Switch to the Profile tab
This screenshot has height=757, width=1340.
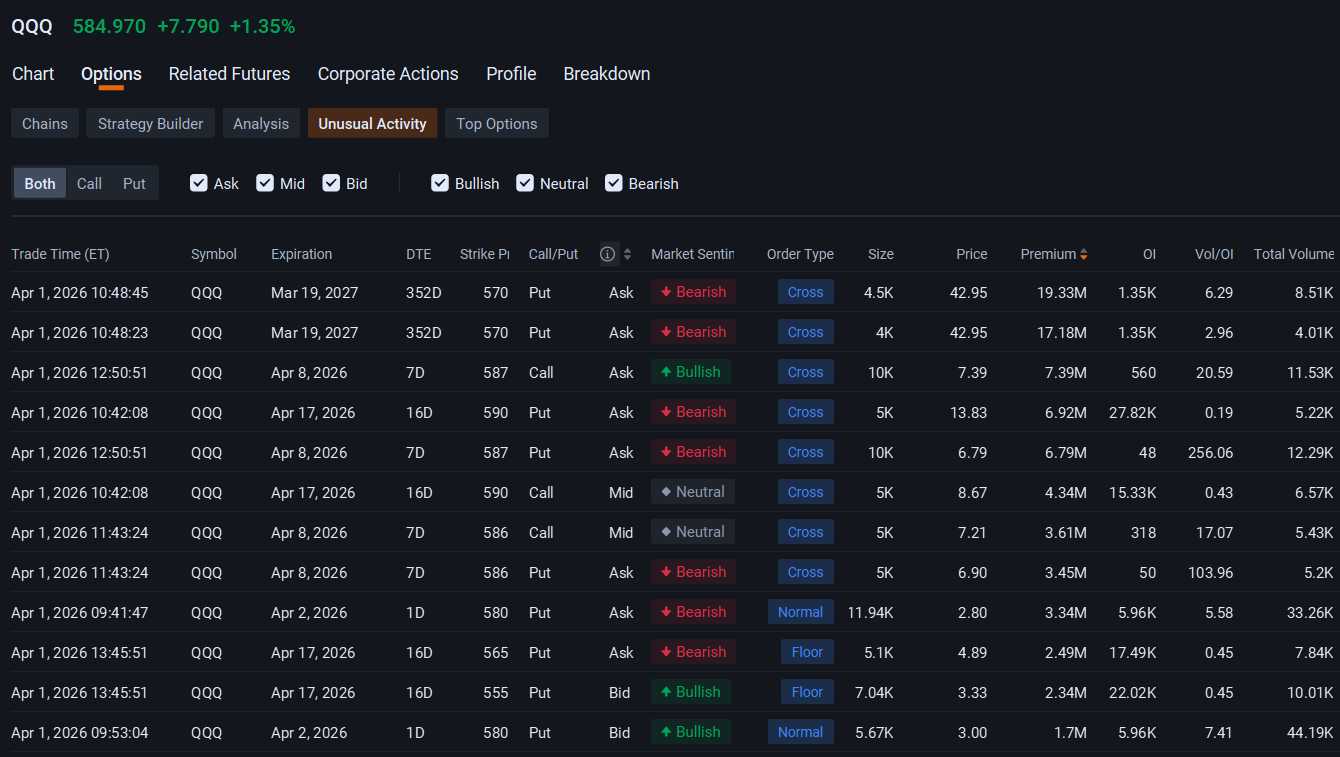tap(511, 74)
